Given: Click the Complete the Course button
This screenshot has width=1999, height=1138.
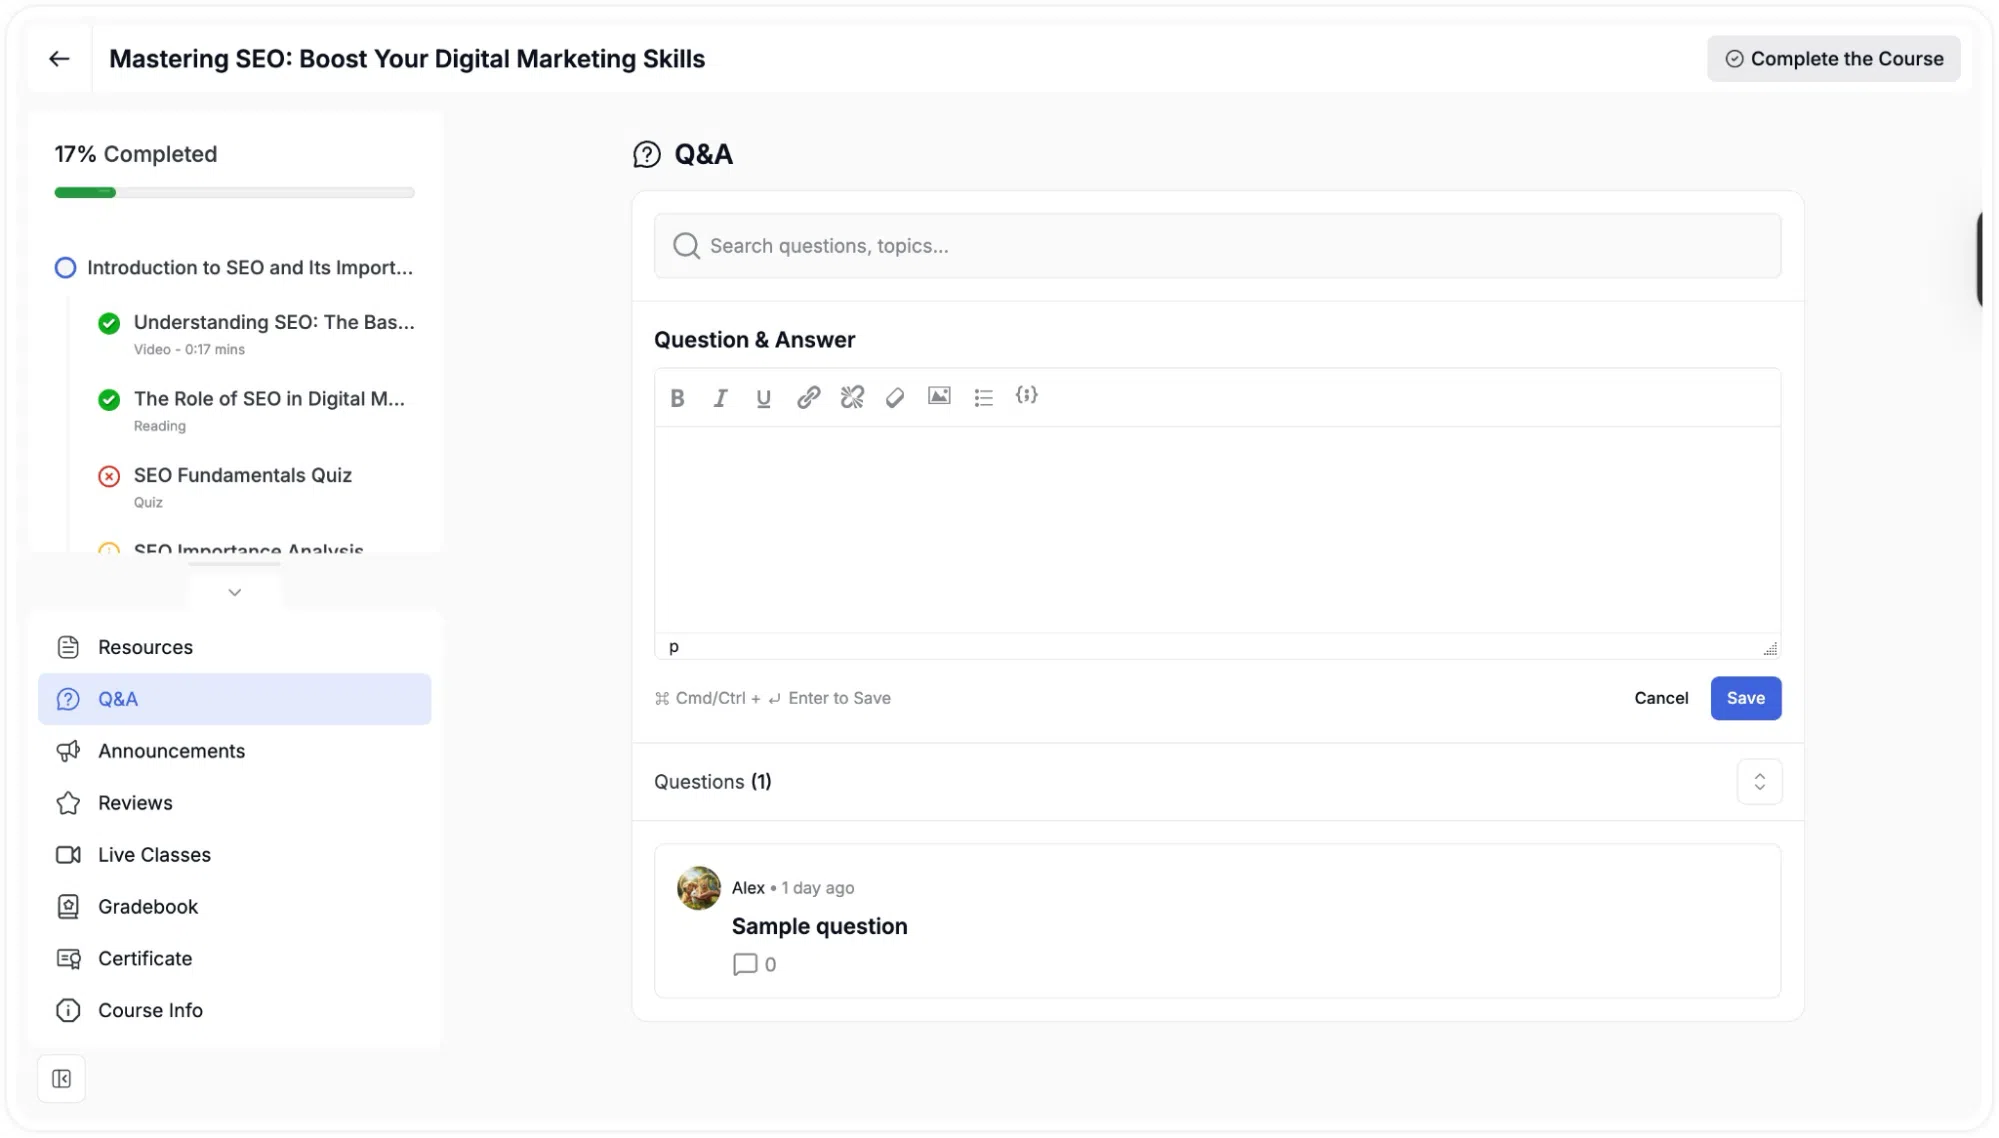Looking at the screenshot, I should [x=1833, y=59].
